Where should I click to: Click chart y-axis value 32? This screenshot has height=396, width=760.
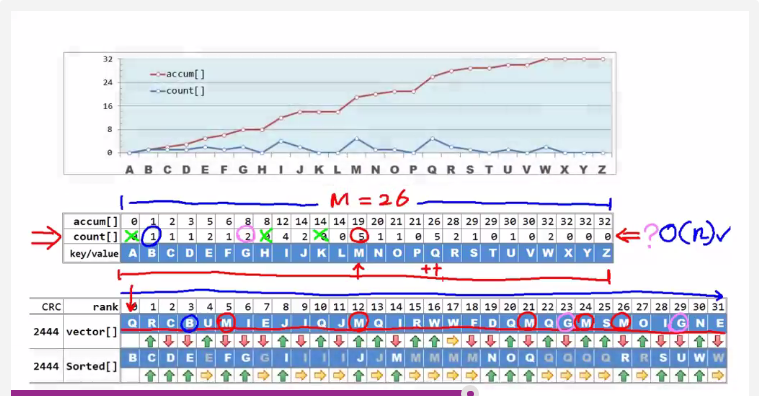coord(108,59)
